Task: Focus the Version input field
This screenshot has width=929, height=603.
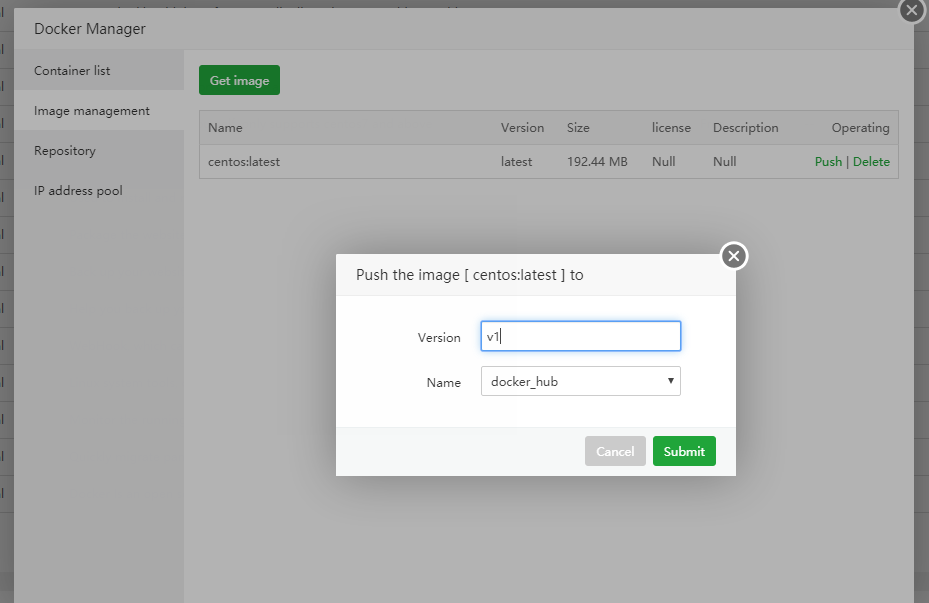Action: click(x=580, y=337)
